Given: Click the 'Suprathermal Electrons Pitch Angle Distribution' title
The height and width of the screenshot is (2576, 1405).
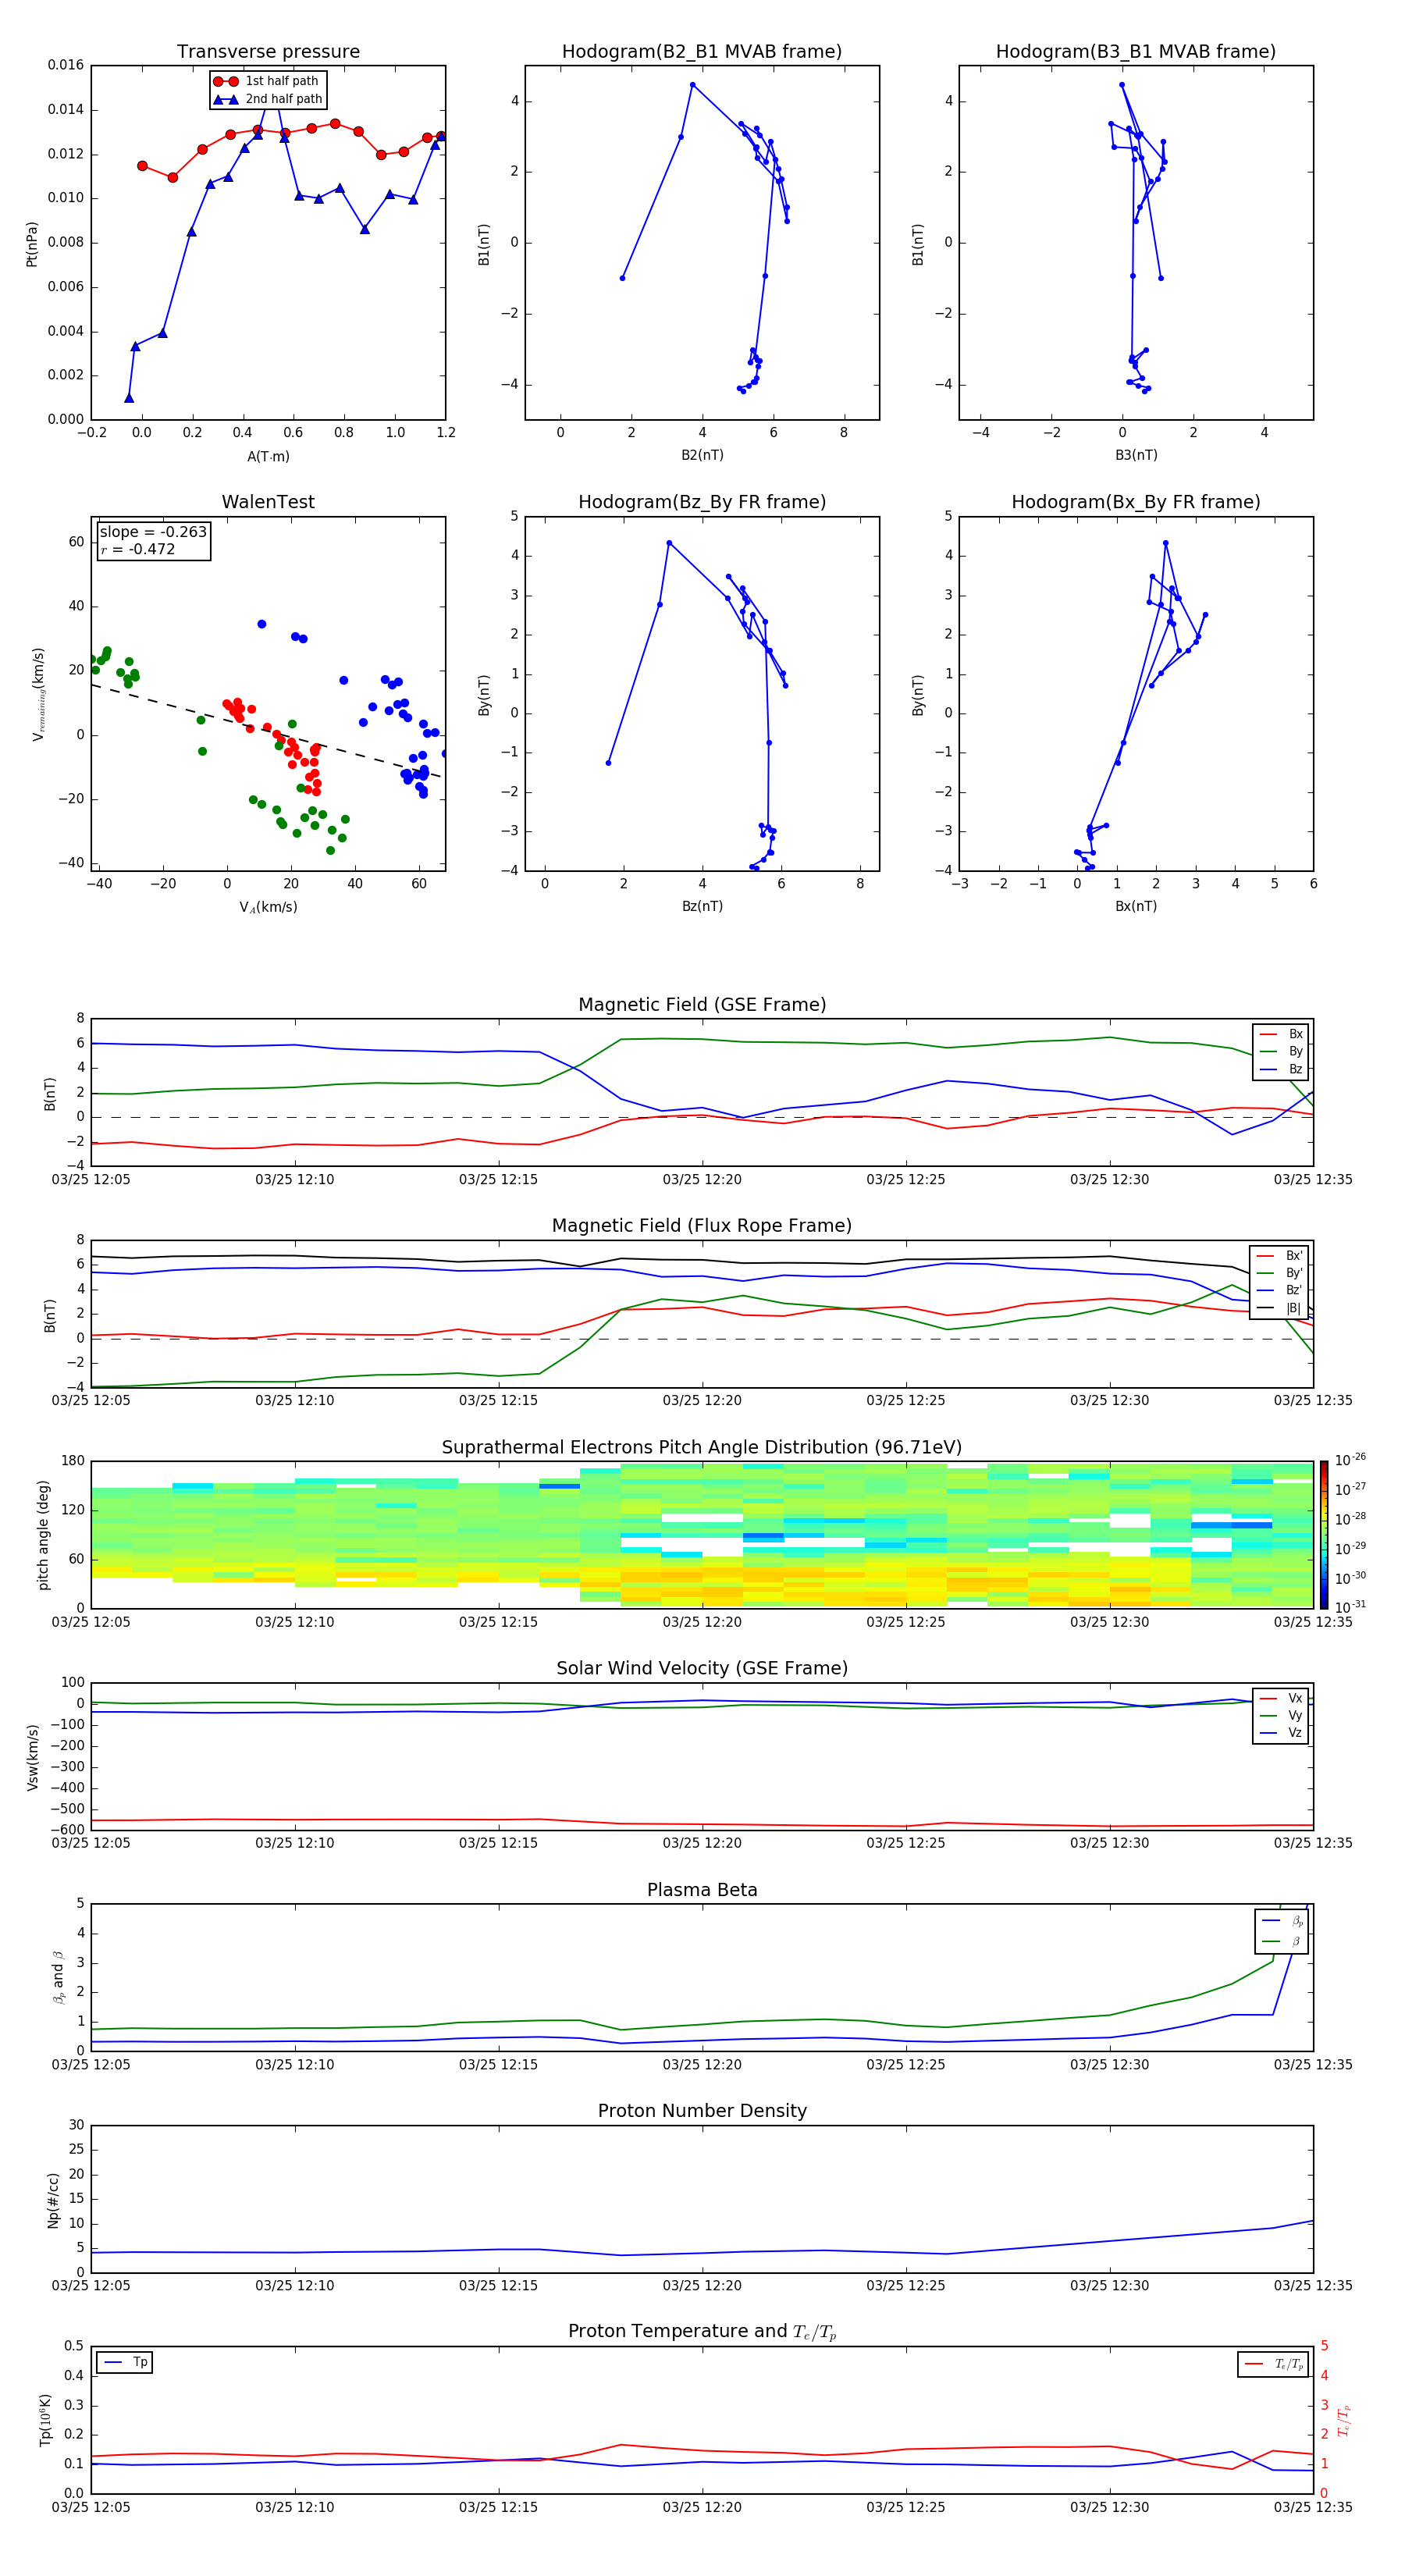Looking at the screenshot, I should [x=702, y=1447].
